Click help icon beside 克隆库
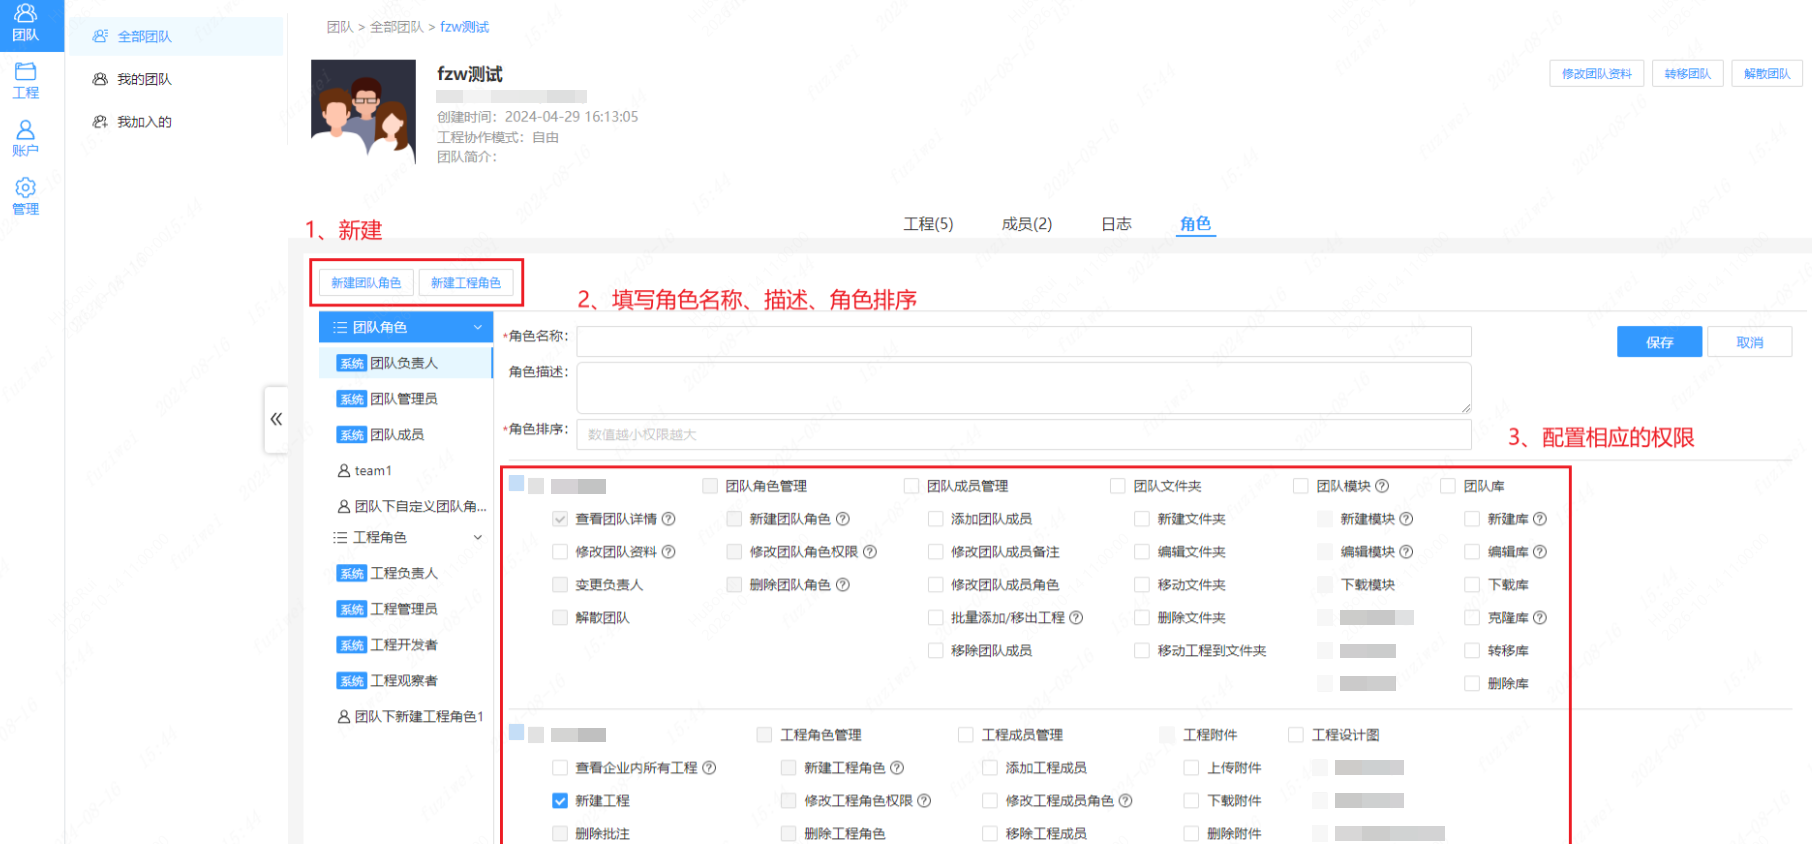The height and width of the screenshot is (844, 1812). click(x=1540, y=618)
